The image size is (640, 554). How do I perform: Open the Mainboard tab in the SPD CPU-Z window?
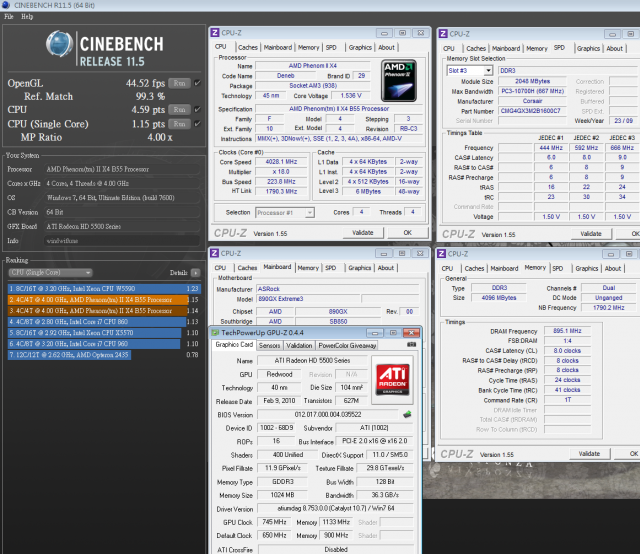(x=506, y=49)
